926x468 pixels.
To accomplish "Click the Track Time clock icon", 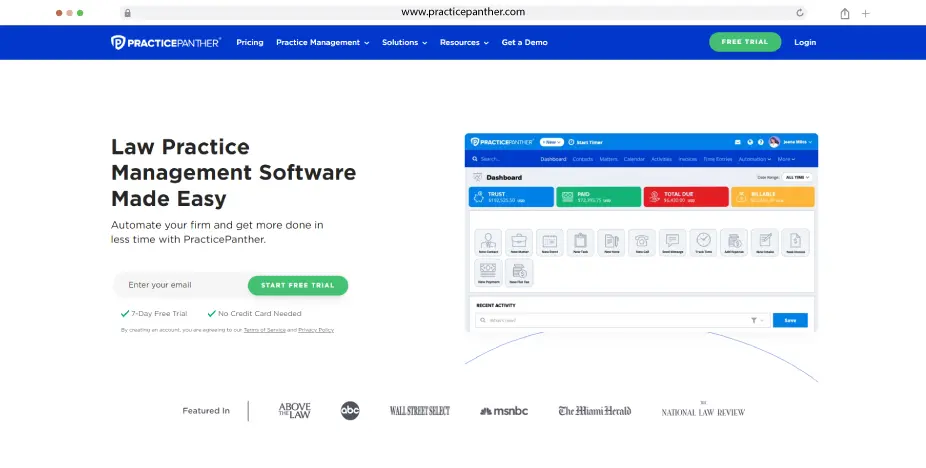I will tap(703, 242).
